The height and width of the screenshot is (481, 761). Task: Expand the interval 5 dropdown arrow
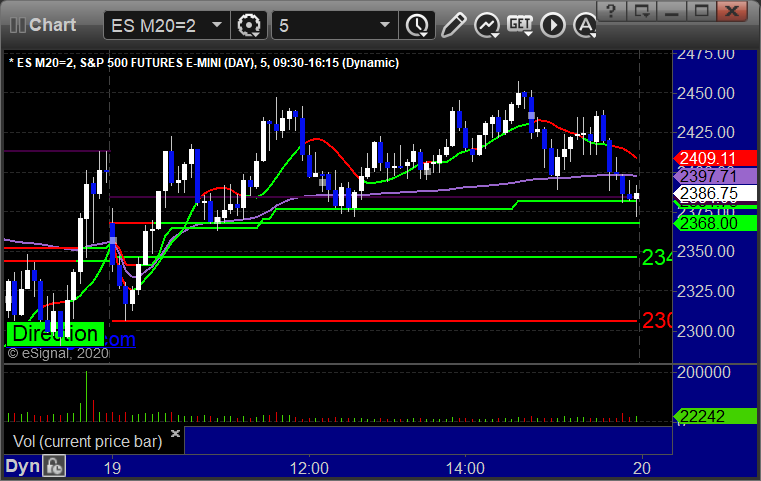tap(385, 25)
